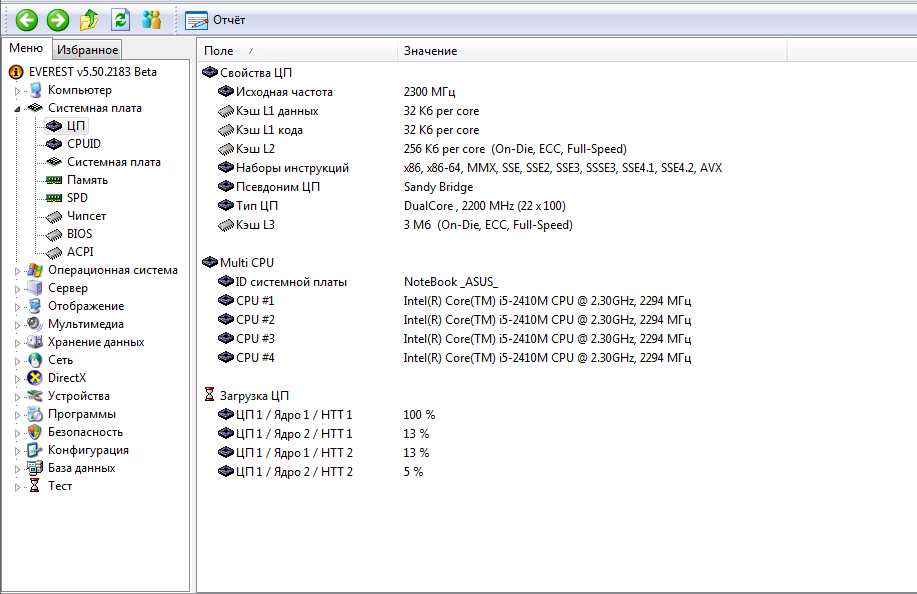This screenshot has height=594, width=917.
Task: Click the Up level arrow icon
Action: tap(89, 19)
